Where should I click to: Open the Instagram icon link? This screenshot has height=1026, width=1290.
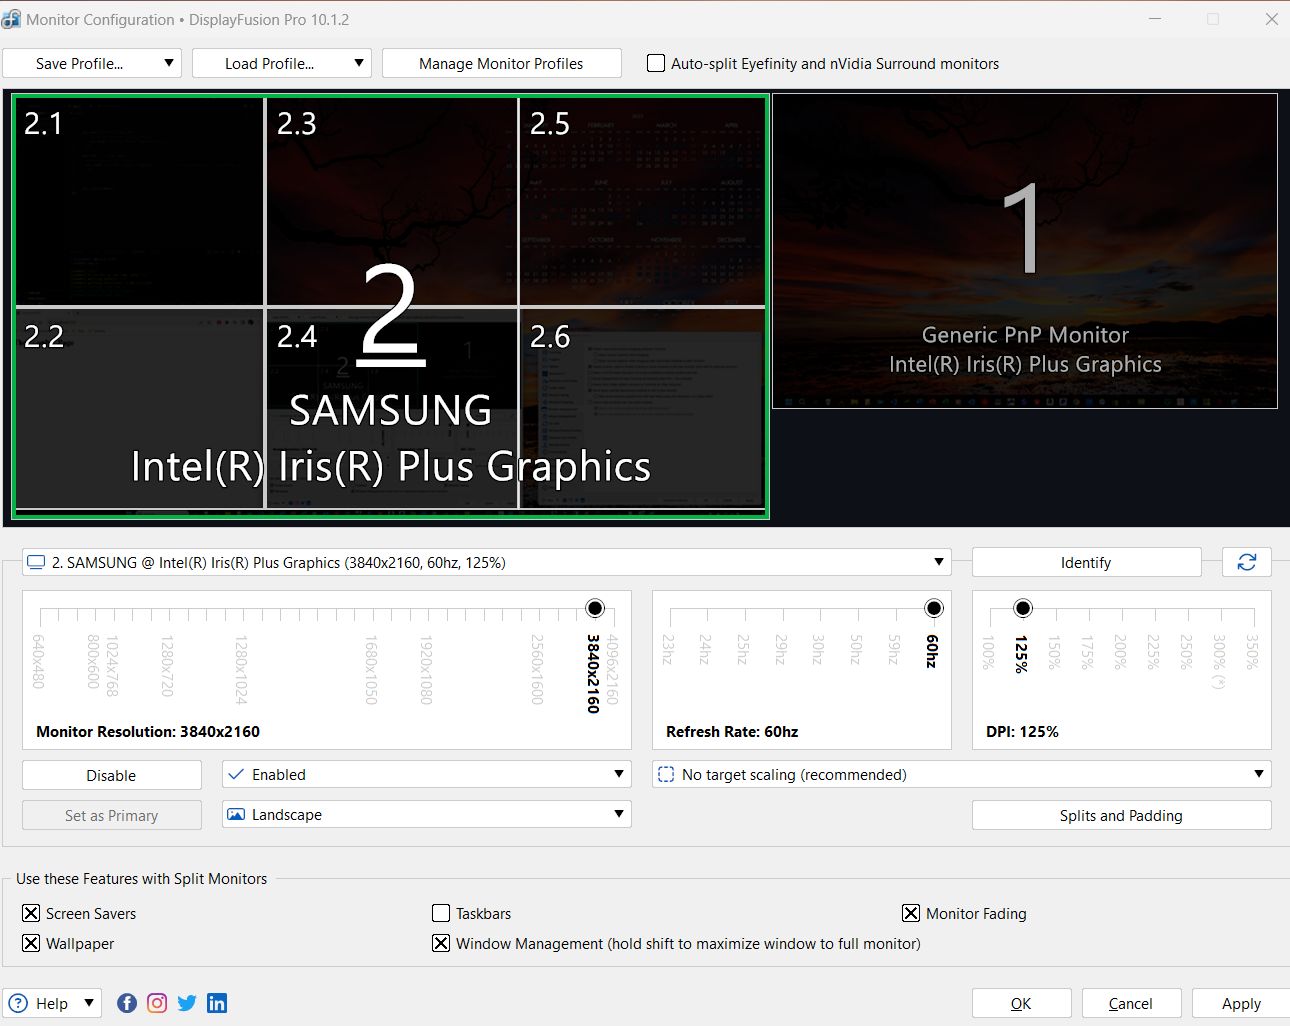coord(157,1003)
